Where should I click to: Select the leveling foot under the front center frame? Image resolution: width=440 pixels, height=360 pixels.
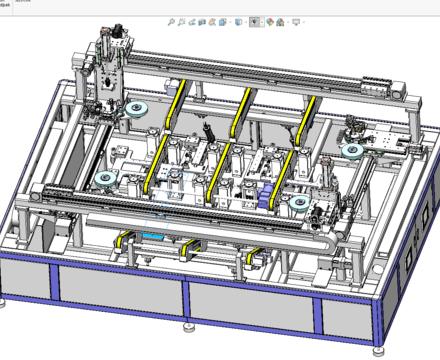click(x=190, y=328)
